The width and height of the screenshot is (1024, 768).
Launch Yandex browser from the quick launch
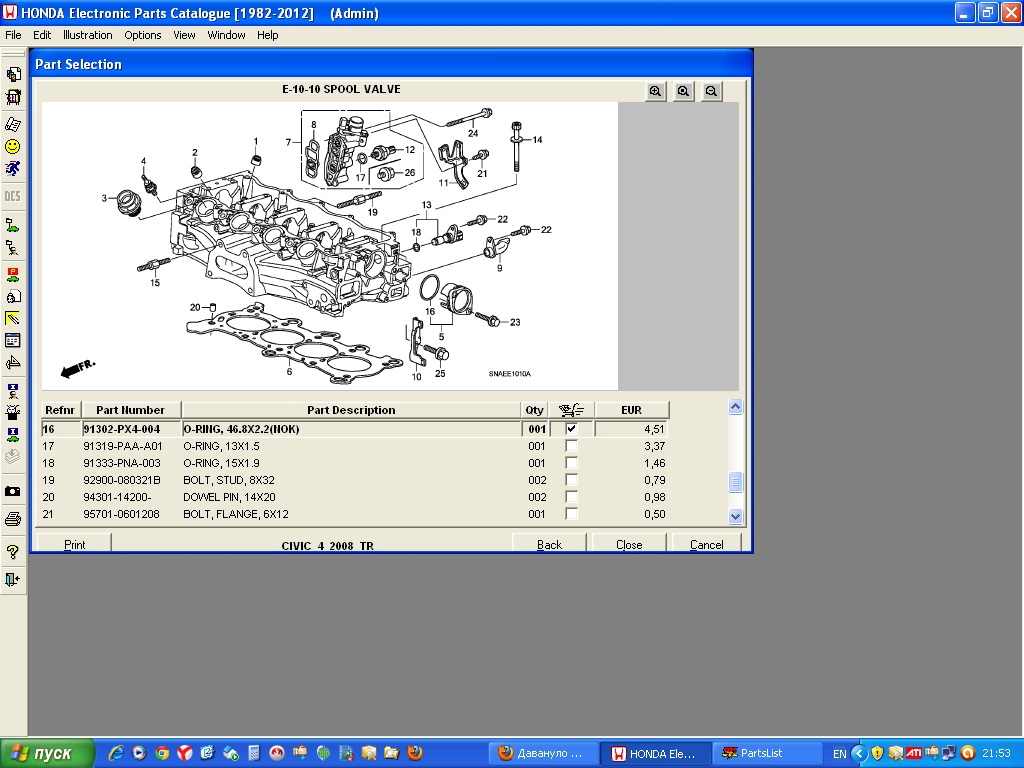(x=185, y=753)
